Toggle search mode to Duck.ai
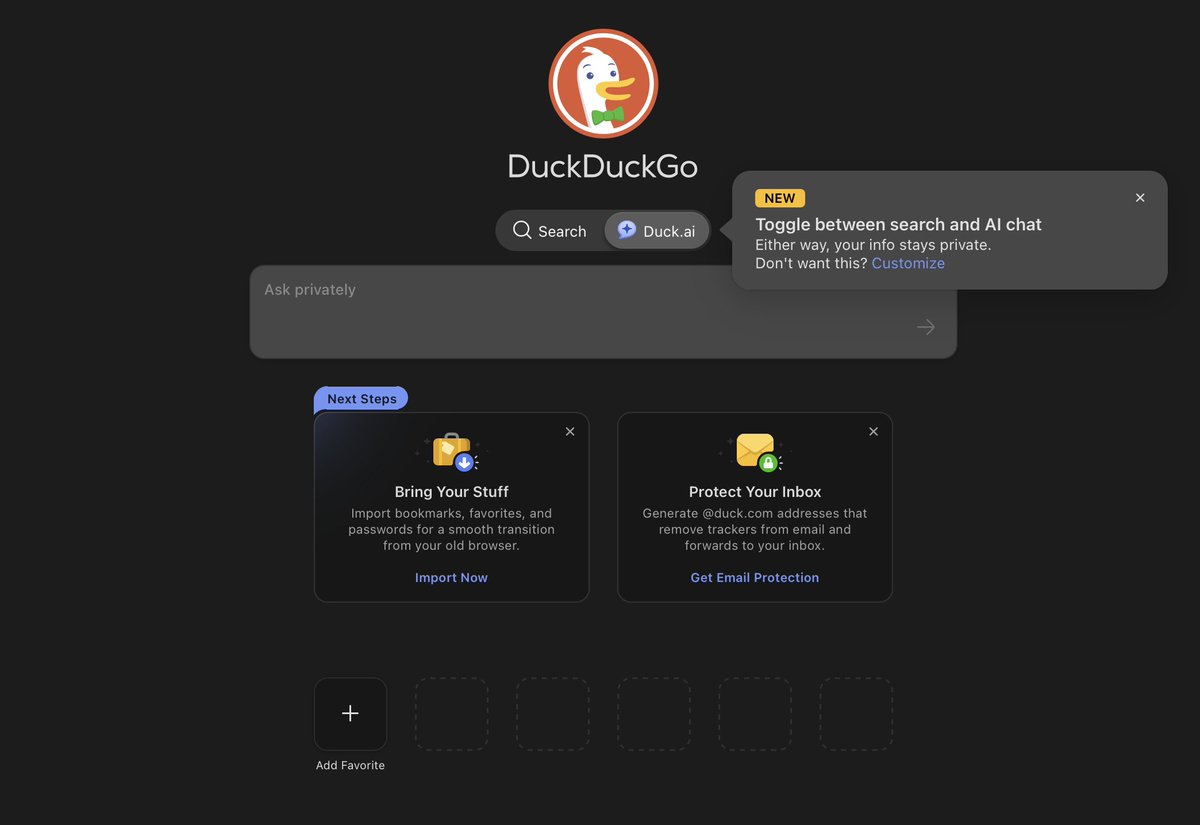 click(656, 230)
